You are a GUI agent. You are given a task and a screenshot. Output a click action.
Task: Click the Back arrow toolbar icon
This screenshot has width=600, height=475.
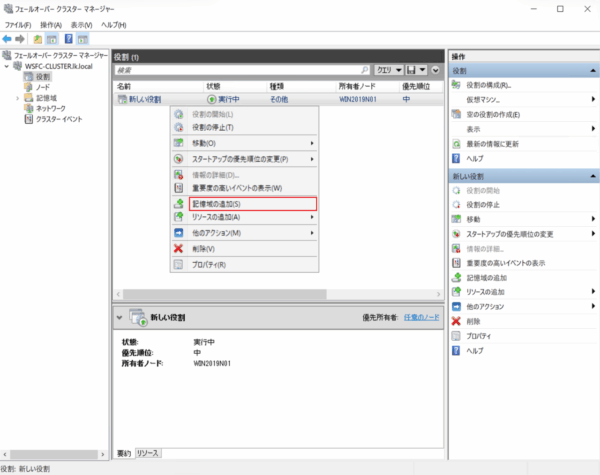point(7,39)
